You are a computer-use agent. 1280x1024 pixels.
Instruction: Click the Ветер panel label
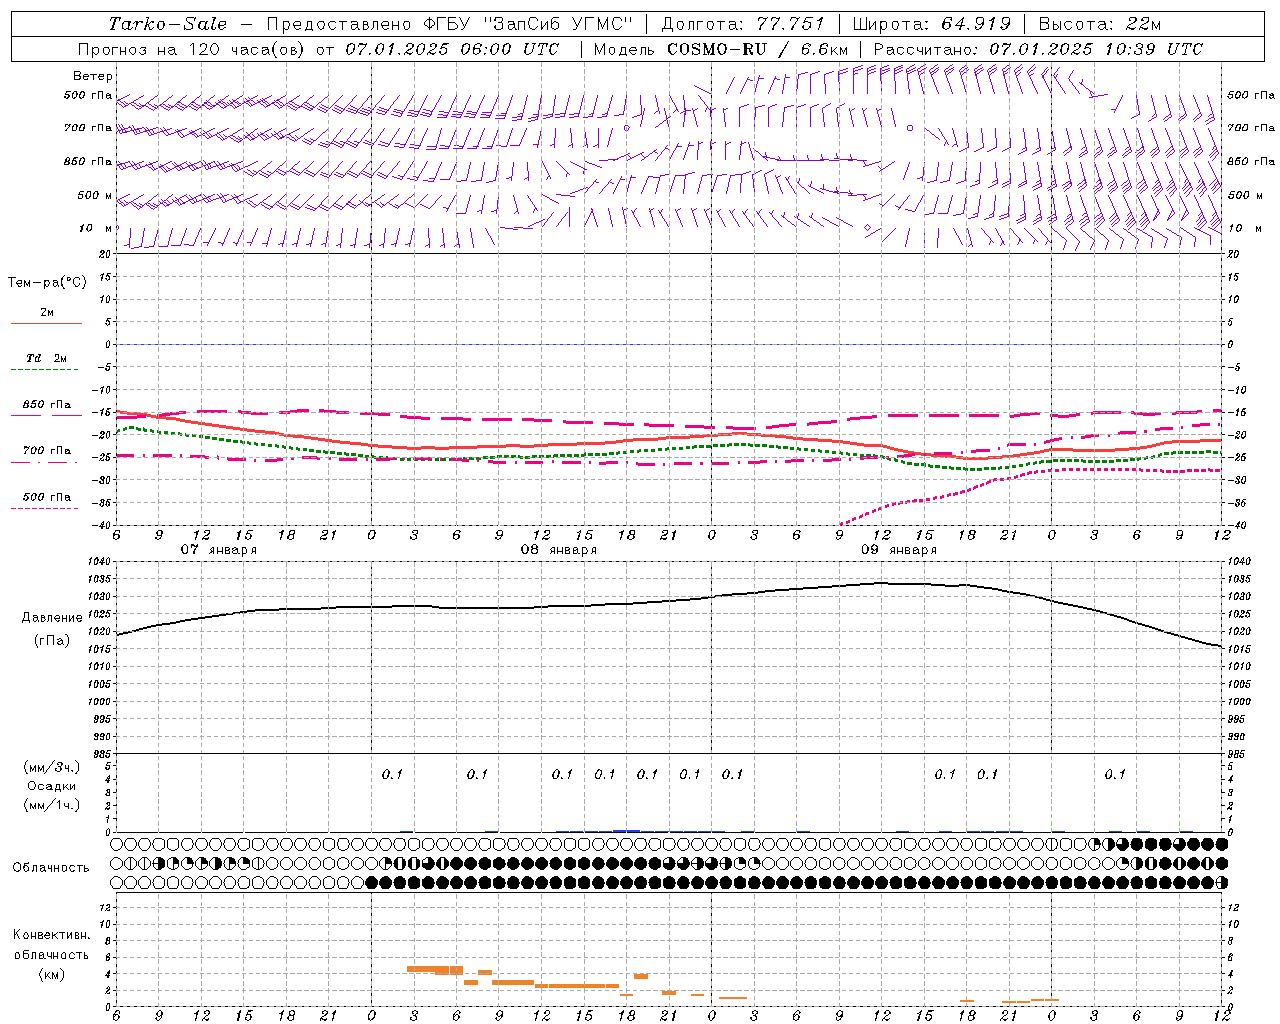tap(93, 76)
